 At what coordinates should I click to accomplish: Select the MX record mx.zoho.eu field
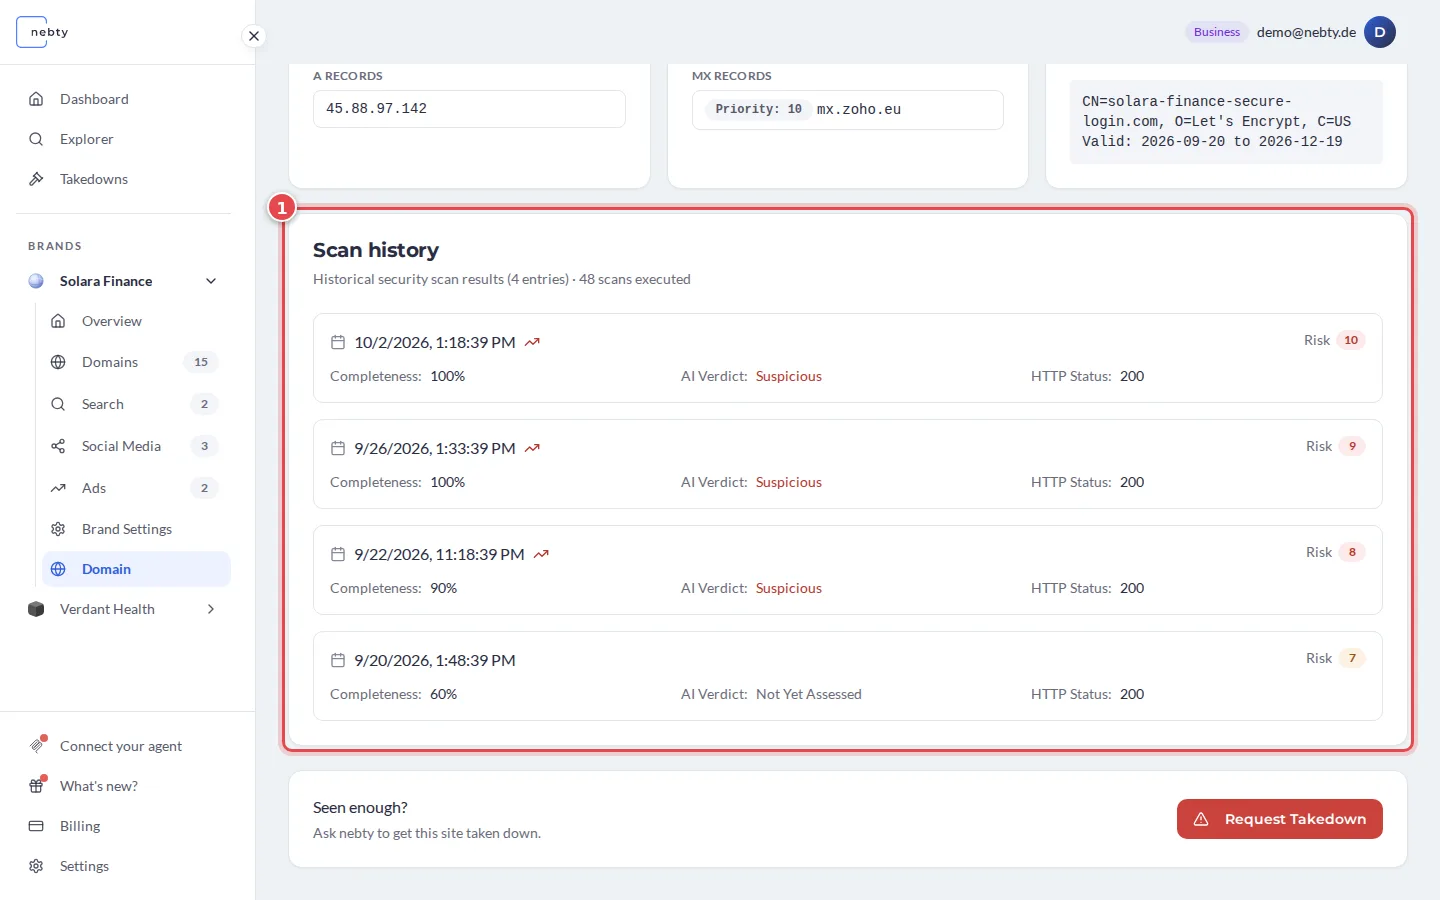[x=847, y=110]
